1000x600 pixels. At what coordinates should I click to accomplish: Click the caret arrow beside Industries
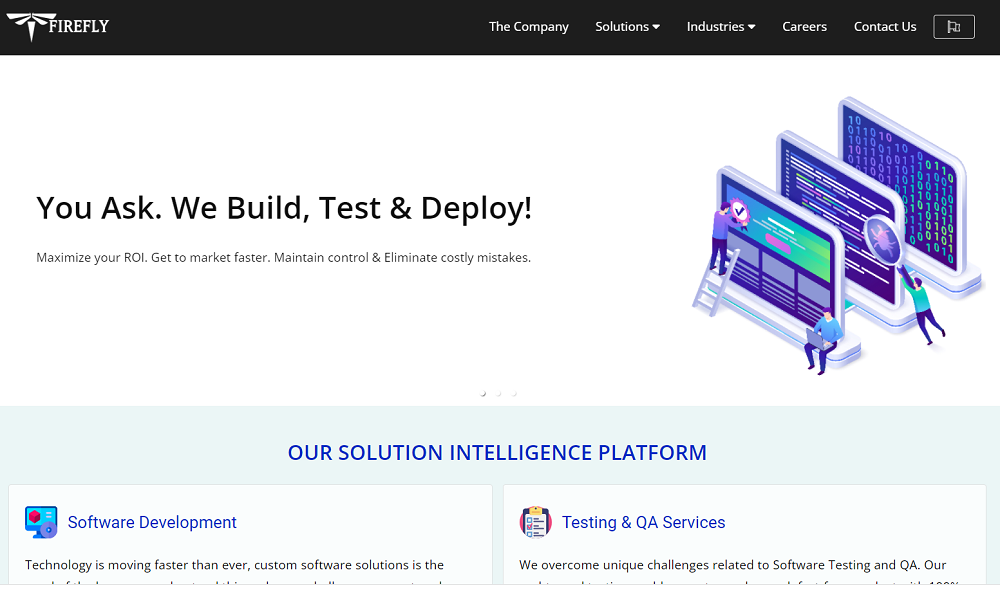point(751,27)
